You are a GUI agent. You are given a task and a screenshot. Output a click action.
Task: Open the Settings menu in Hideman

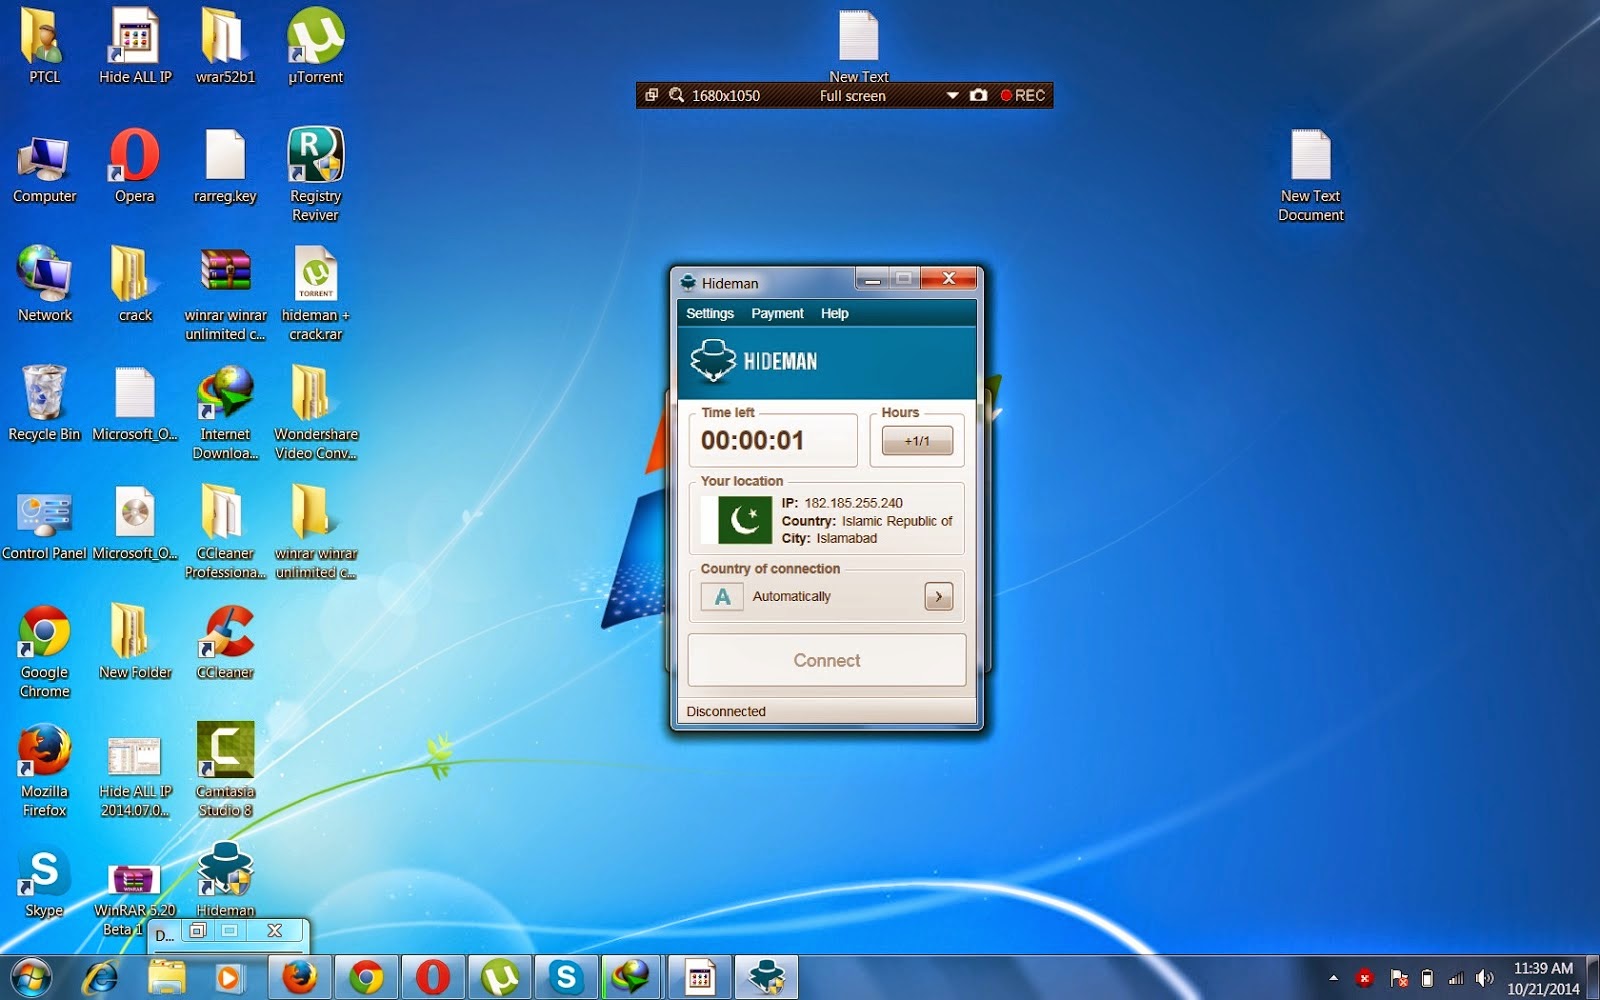pyautogui.click(x=710, y=313)
